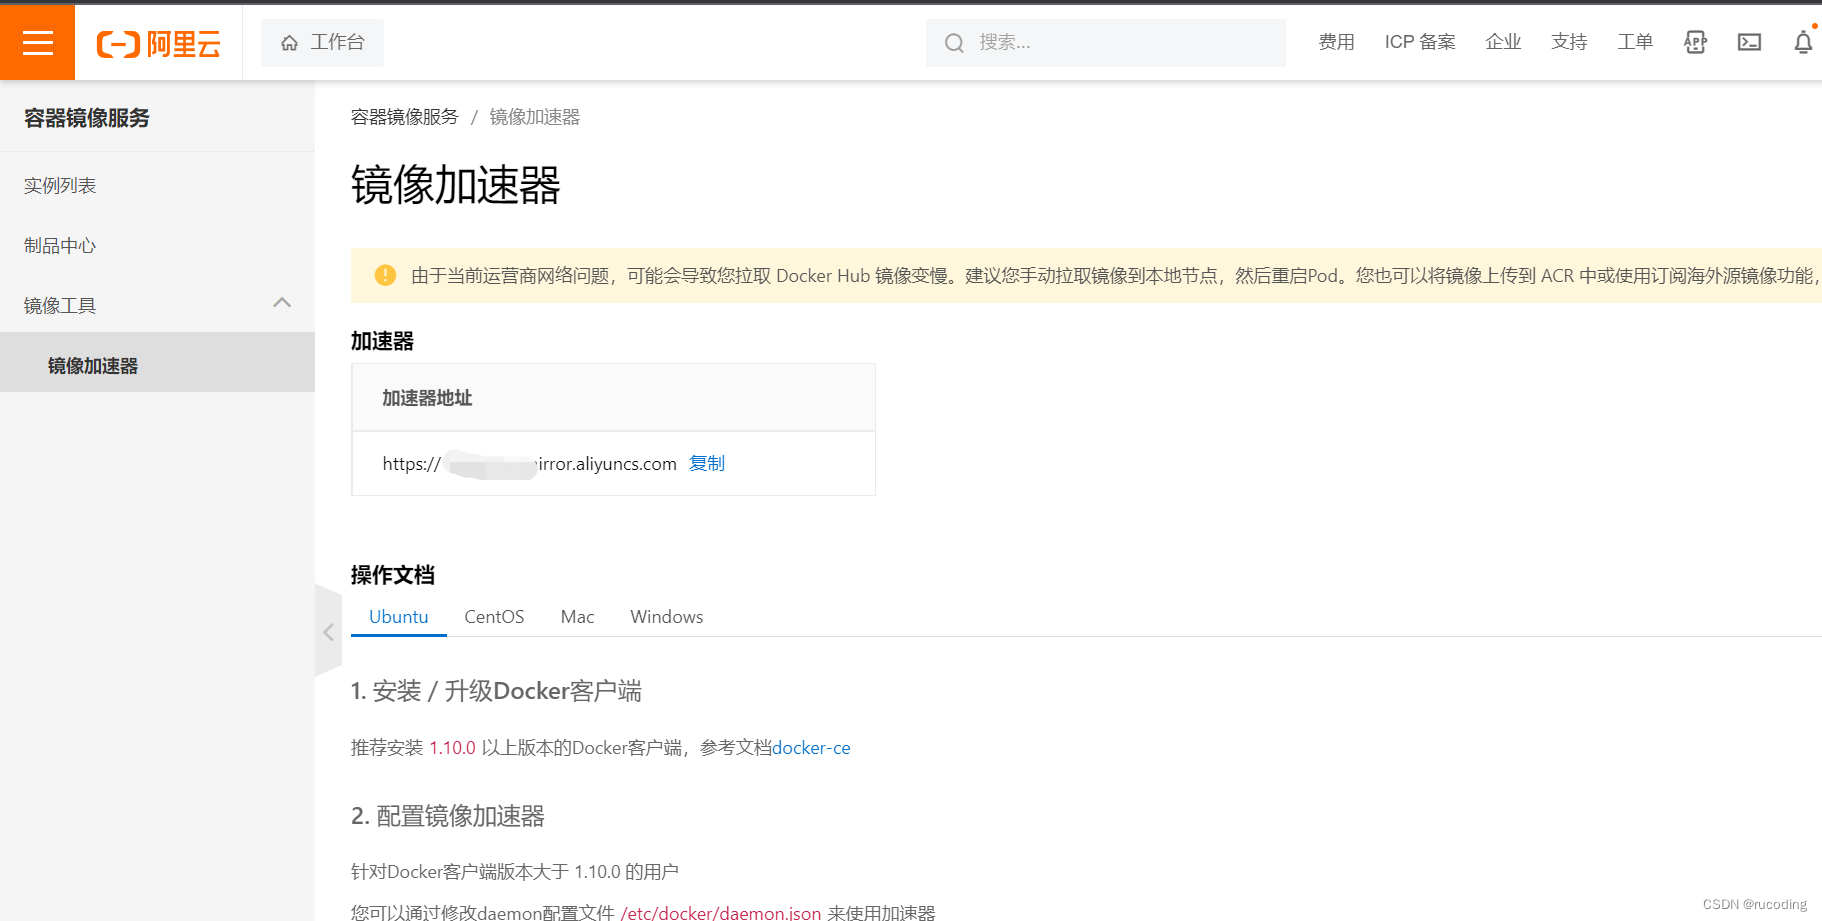Switch to the Windows tab
1822x921 pixels.
pyautogui.click(x=666, y=617)
